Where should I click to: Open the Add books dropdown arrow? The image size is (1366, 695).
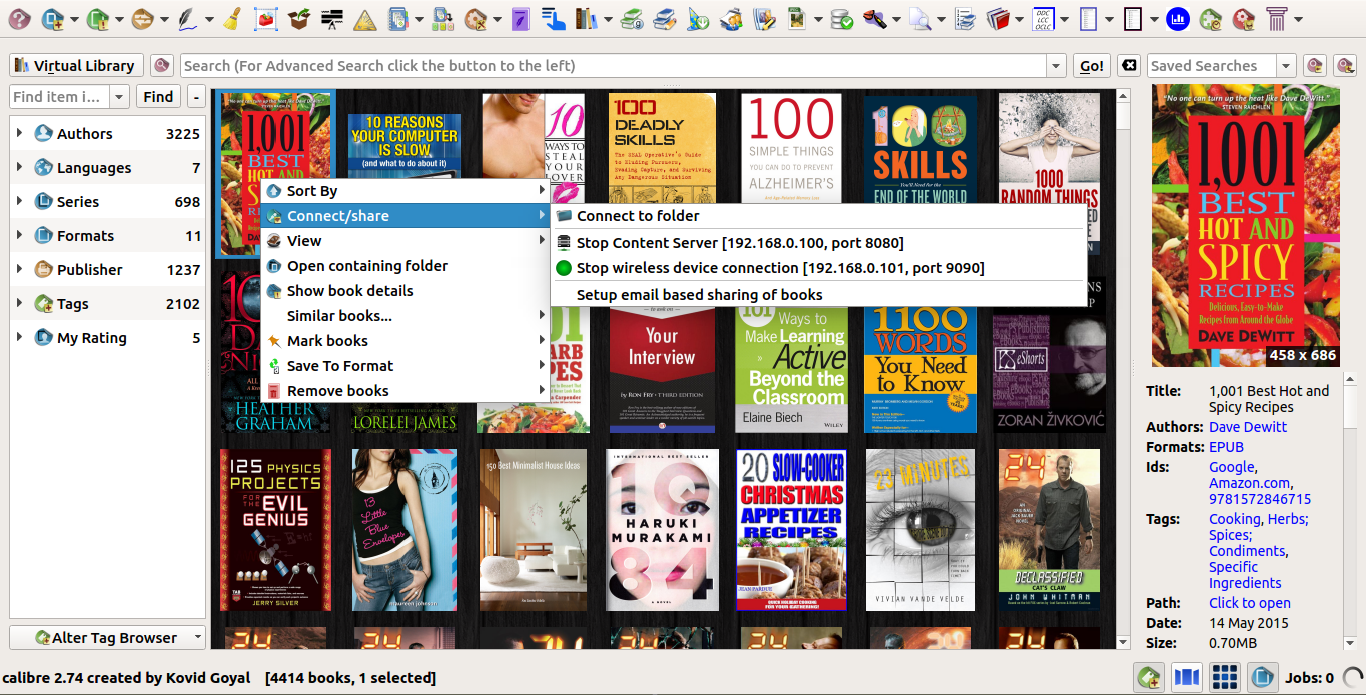[x=73, y=19]
